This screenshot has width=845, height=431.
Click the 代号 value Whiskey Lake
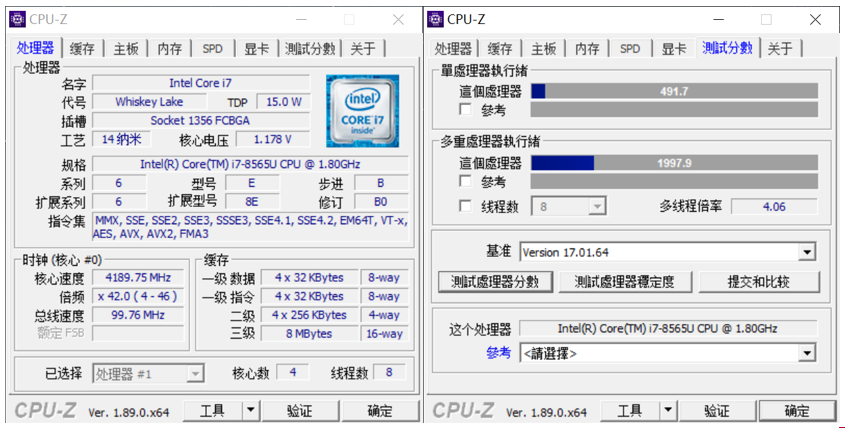click(149, 102)
